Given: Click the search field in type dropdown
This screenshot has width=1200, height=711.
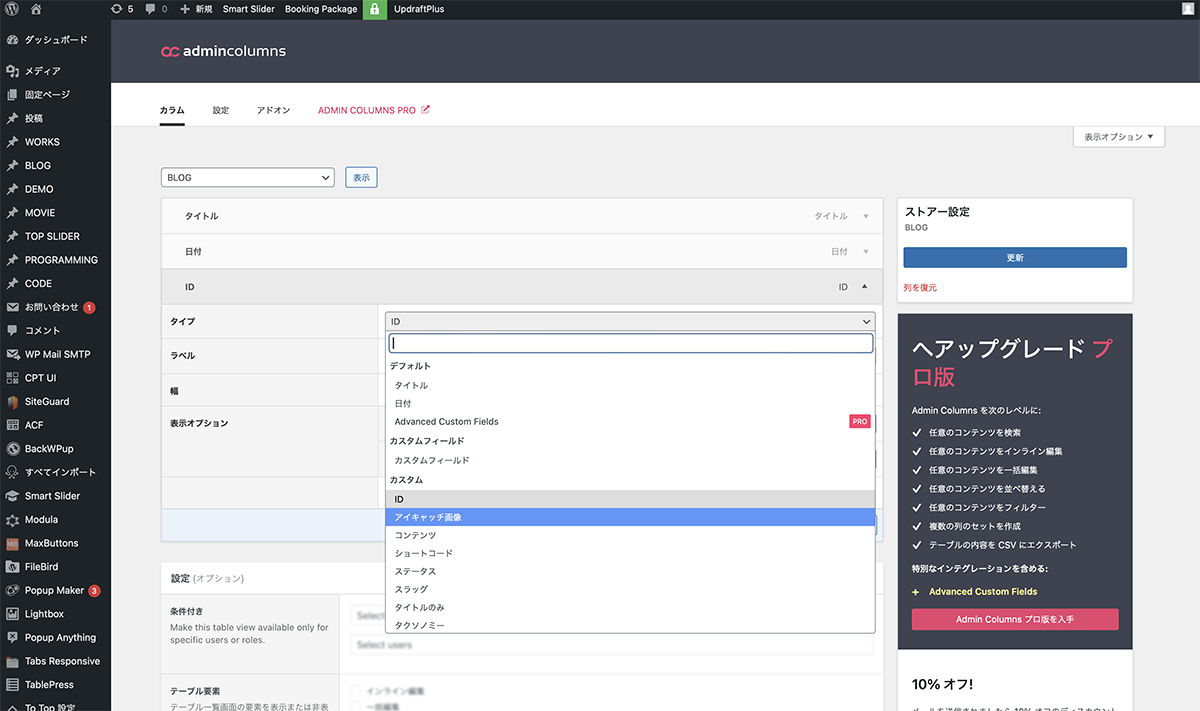Looking at the screenshot, I should (630, 343).
